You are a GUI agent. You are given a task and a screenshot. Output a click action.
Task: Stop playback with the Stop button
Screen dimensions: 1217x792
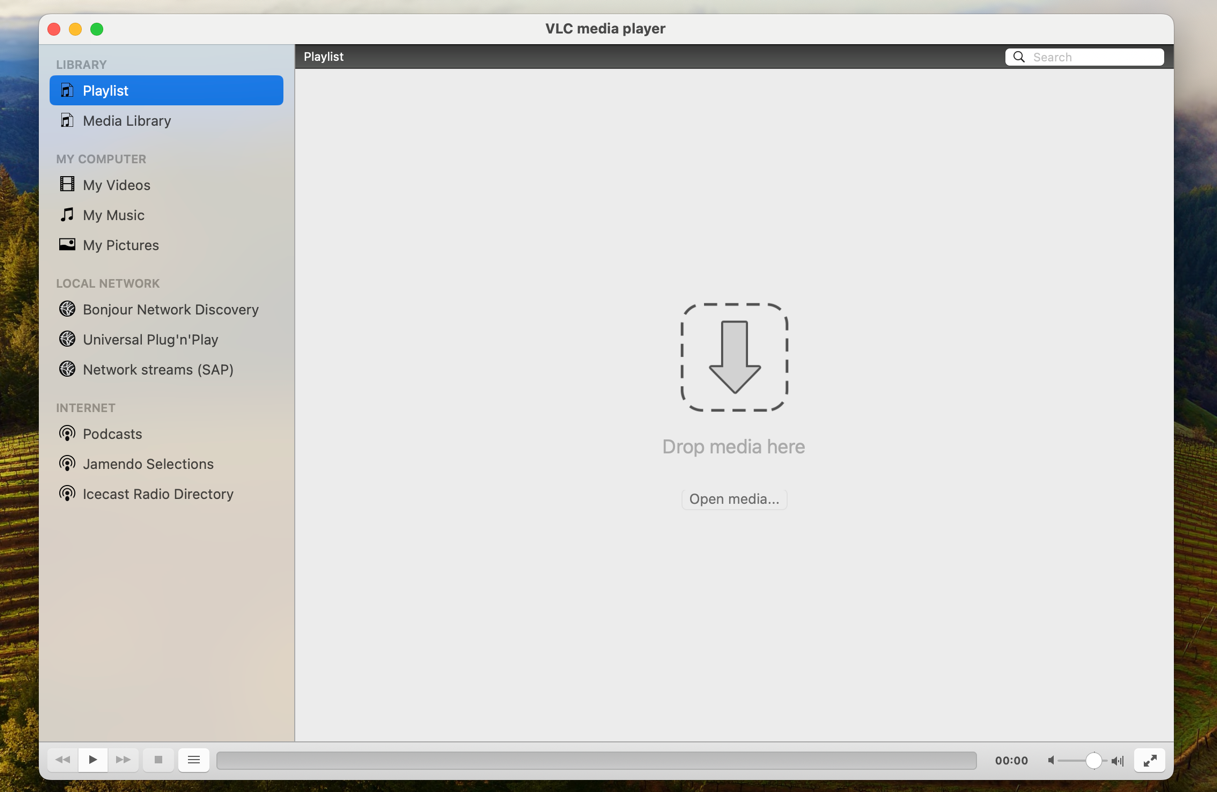click(158, 760)
